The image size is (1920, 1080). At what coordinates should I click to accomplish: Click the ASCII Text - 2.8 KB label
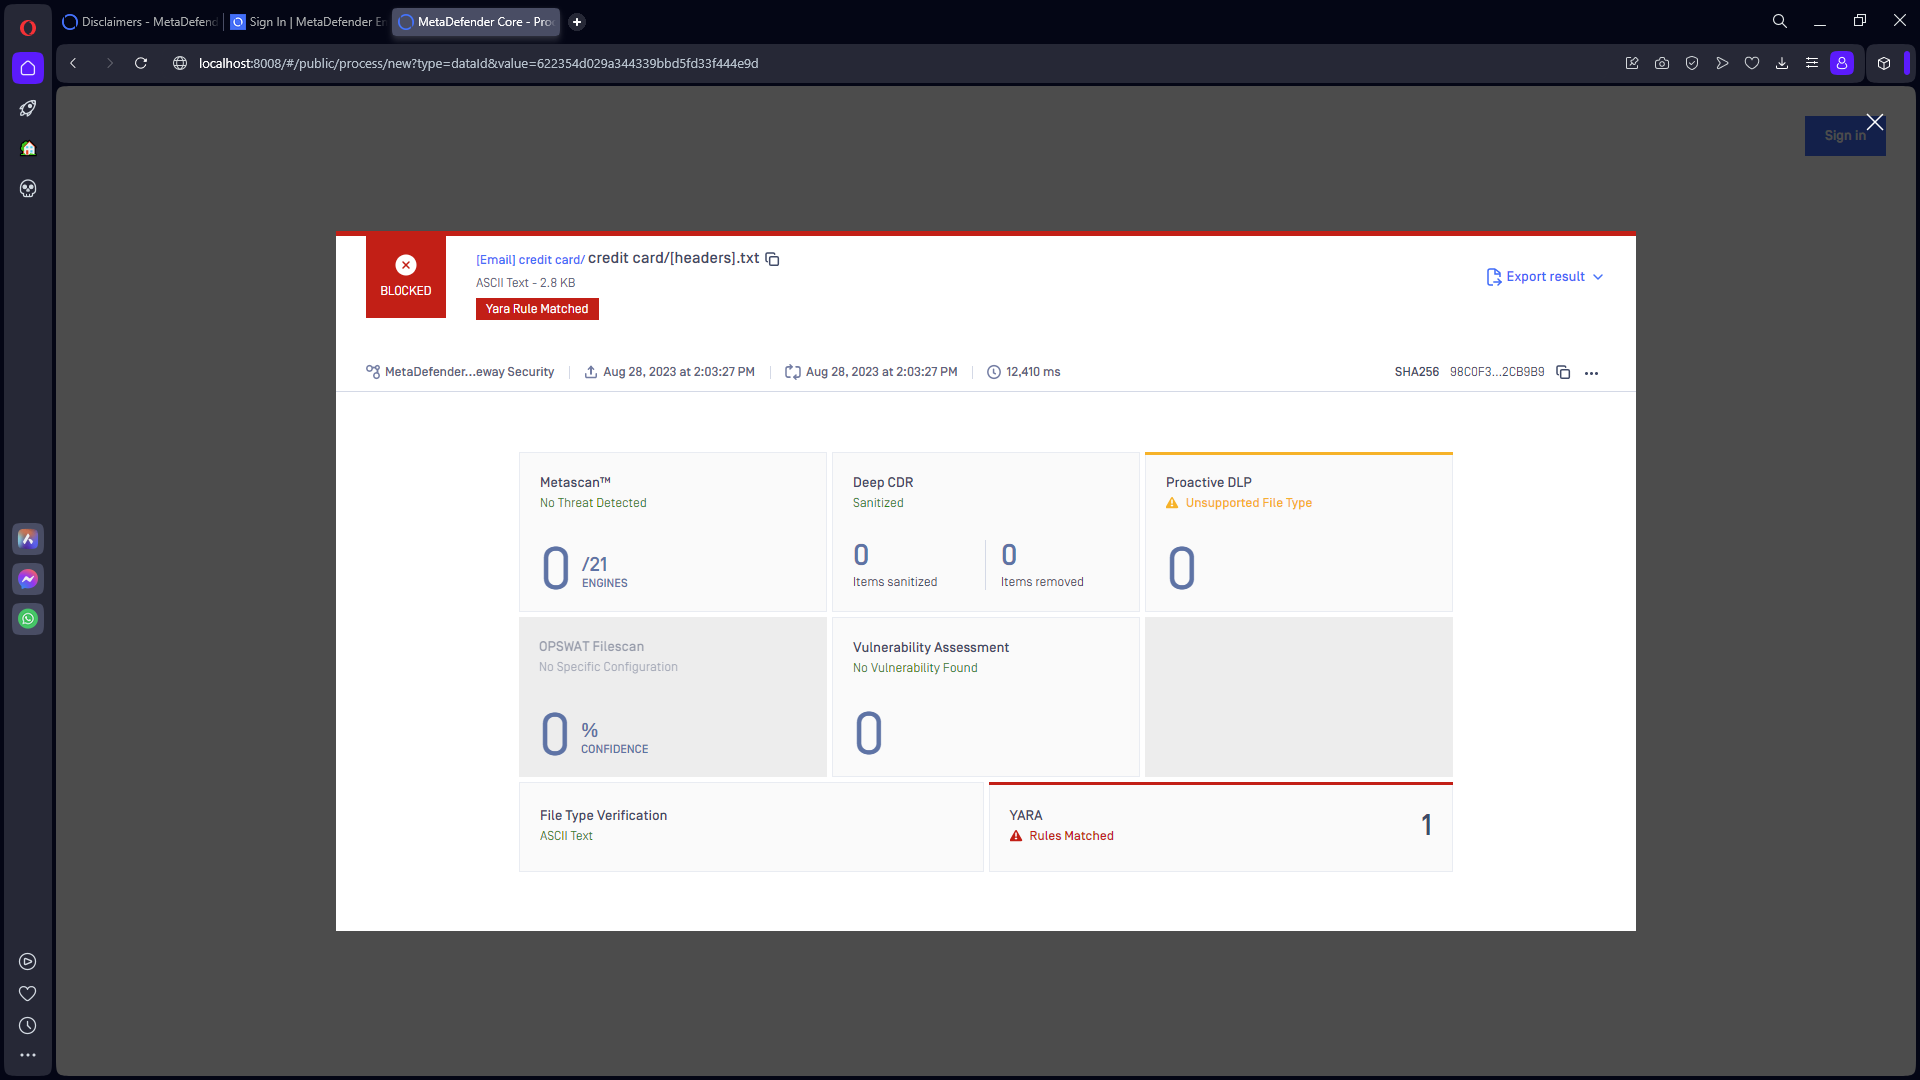tap(525, 283)
